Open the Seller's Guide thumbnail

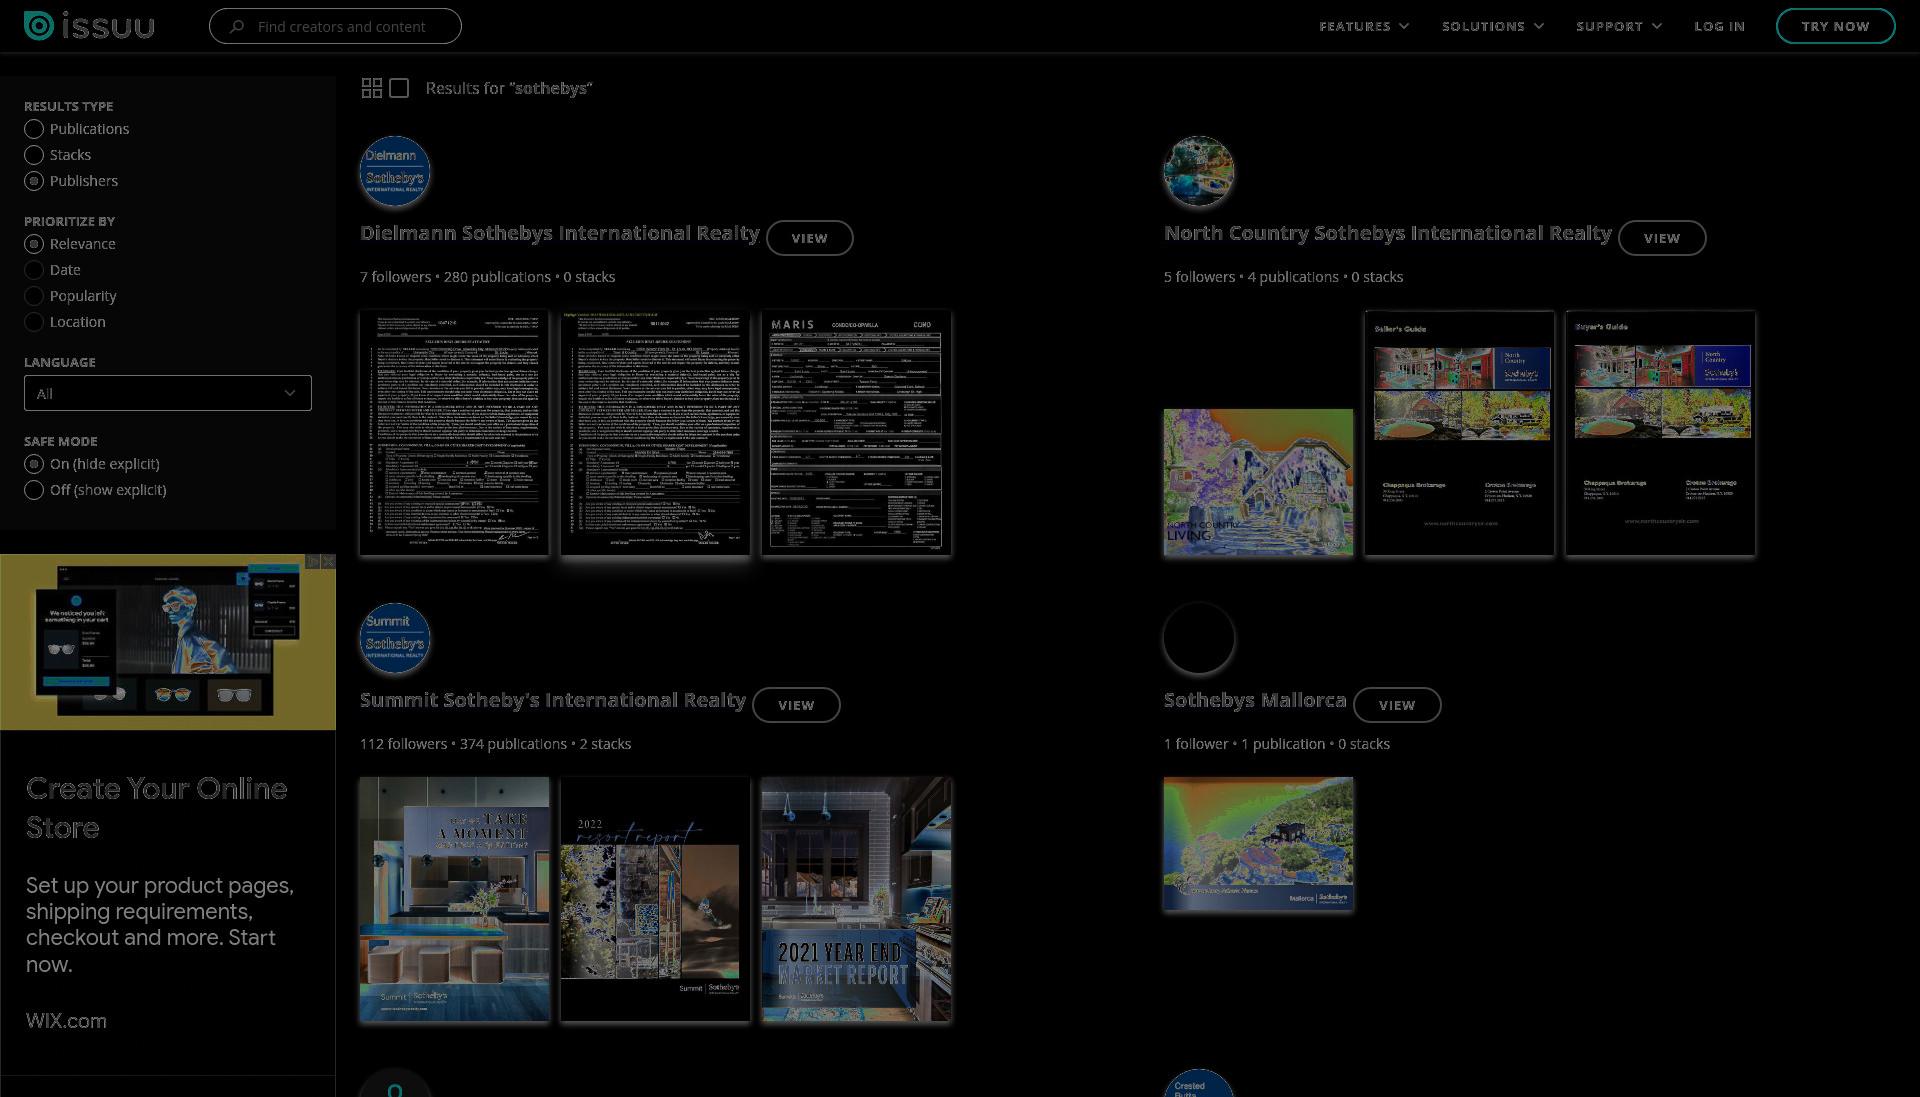pos(1460,433)
